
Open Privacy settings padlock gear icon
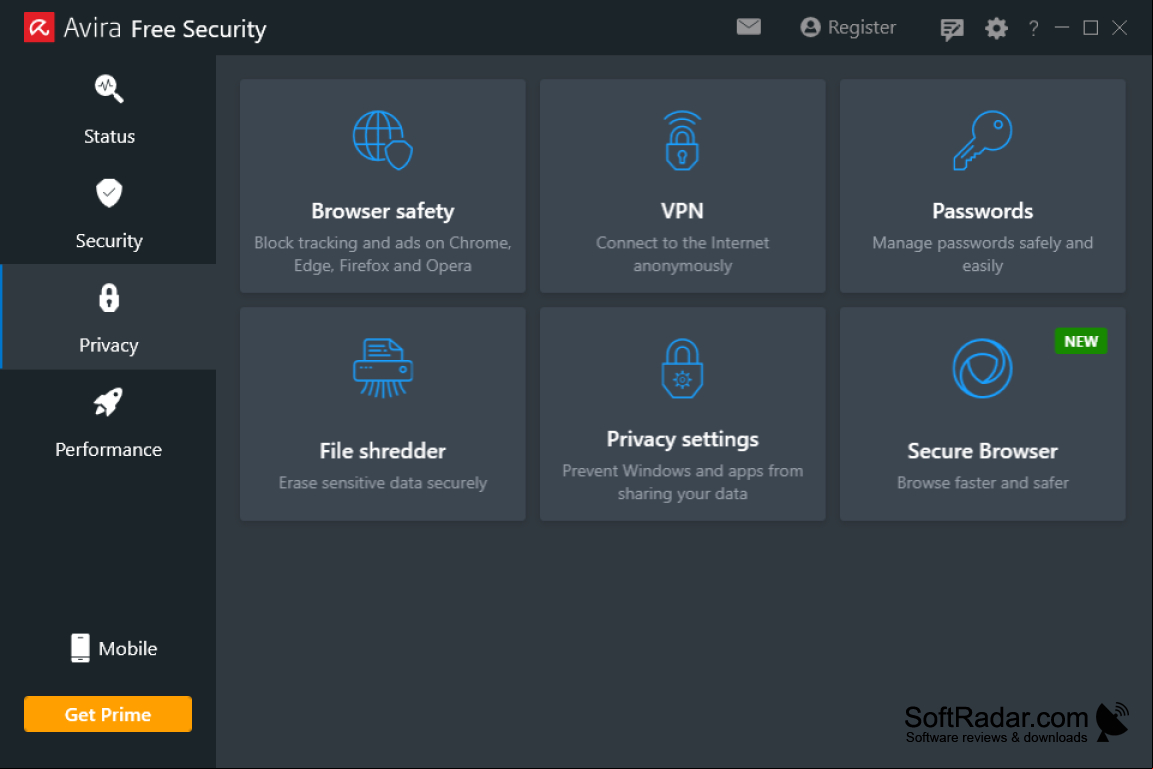coord(682,368)
